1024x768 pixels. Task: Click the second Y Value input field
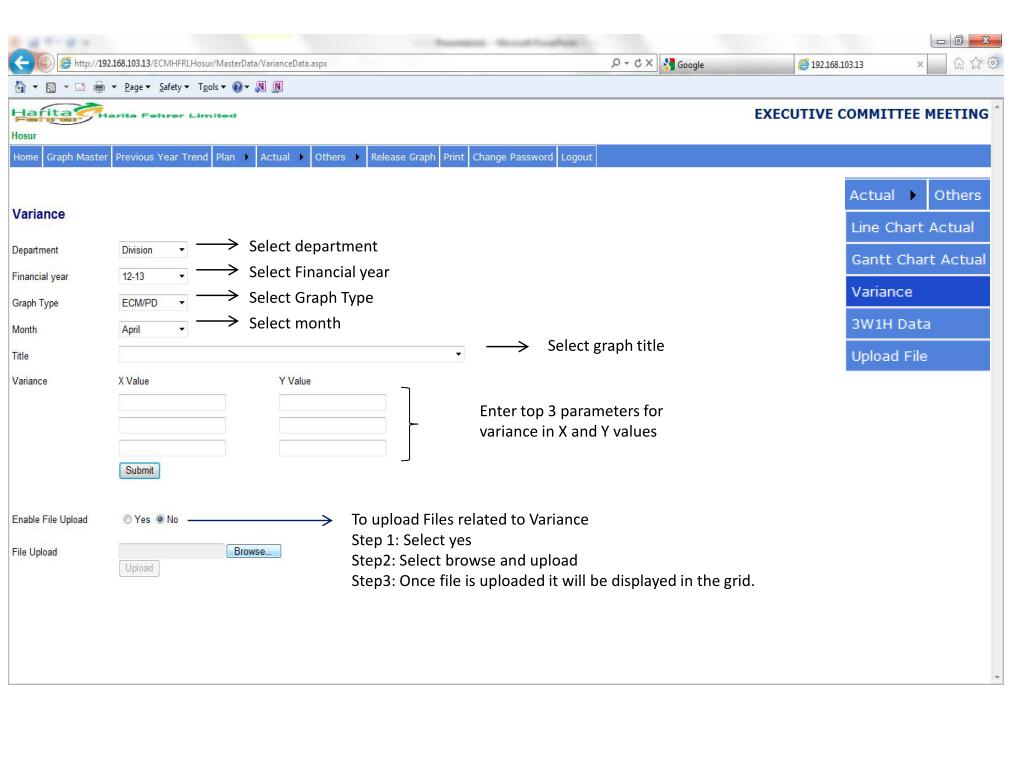[332, 425]
